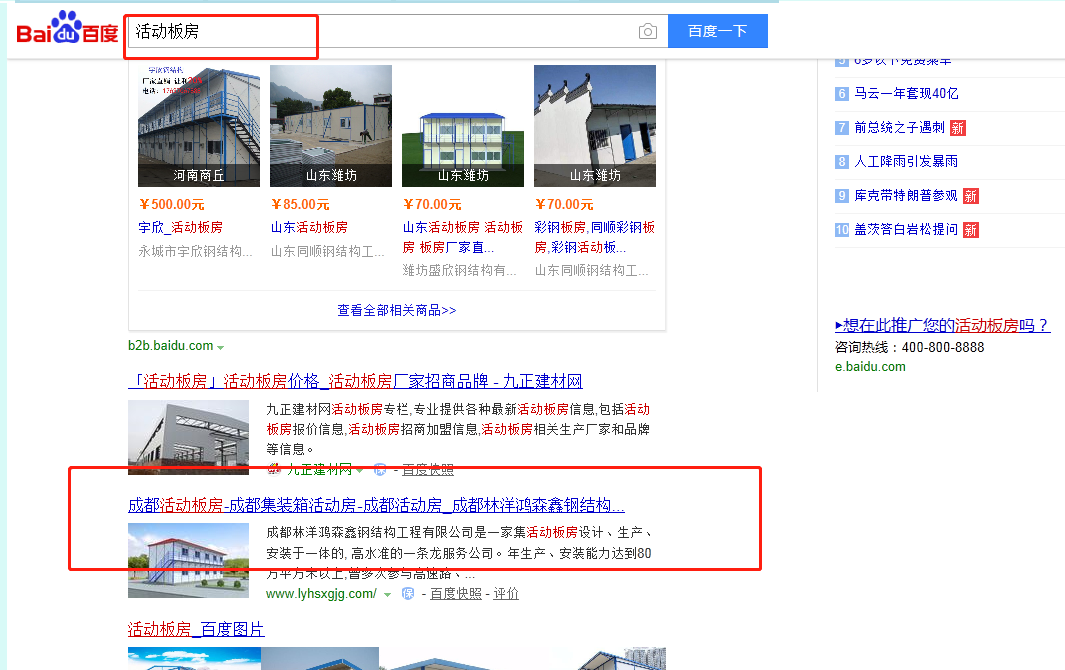The height and width of the screenshot is (670, 1065).
Task: Open www.lyhsxgjg.com/ URL link
Action: [x=321, y=594]
